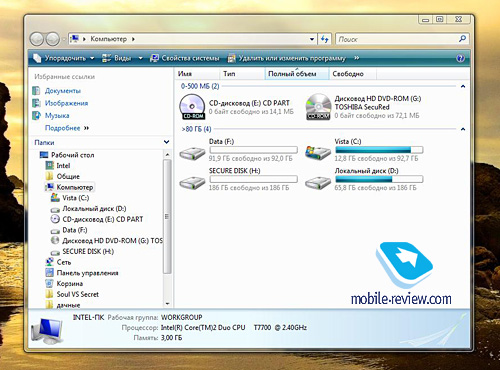Click the Музыка favorites icon
The height and width of the screenshot is (370, 500).
tap(36, 115)
